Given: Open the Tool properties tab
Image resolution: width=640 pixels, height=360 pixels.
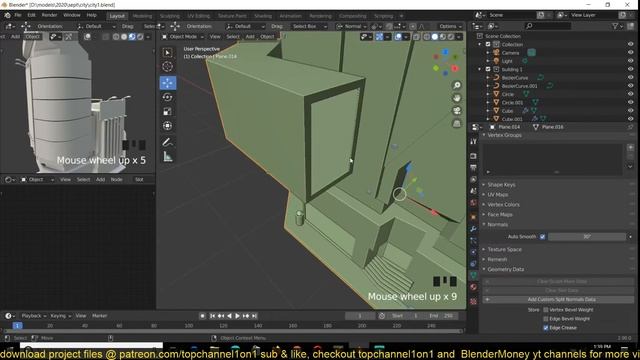Looking at the screenshot, I should tap(473, 141).
